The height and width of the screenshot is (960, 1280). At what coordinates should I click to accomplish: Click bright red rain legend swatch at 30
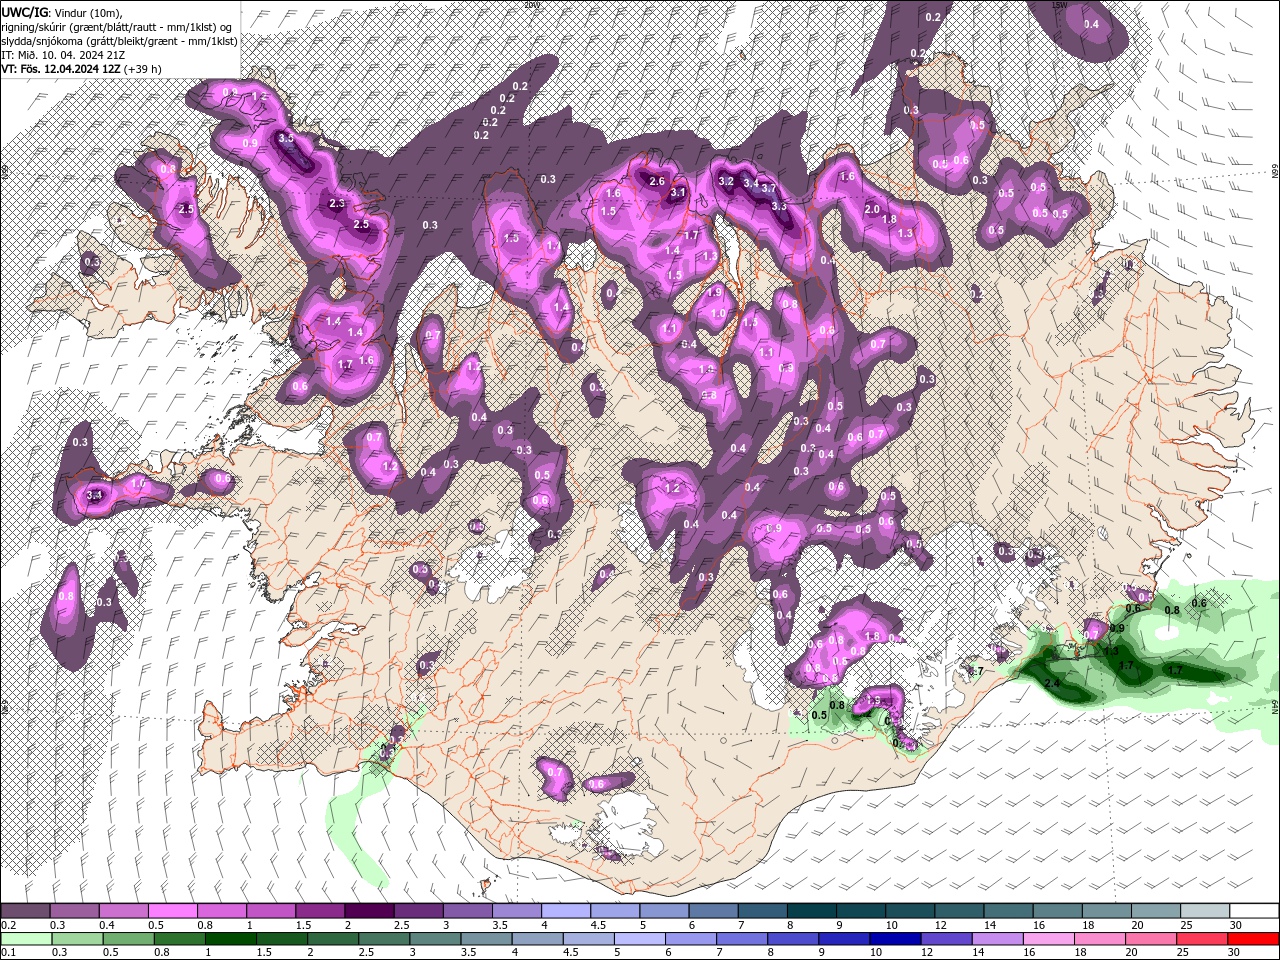[1253, 940]
